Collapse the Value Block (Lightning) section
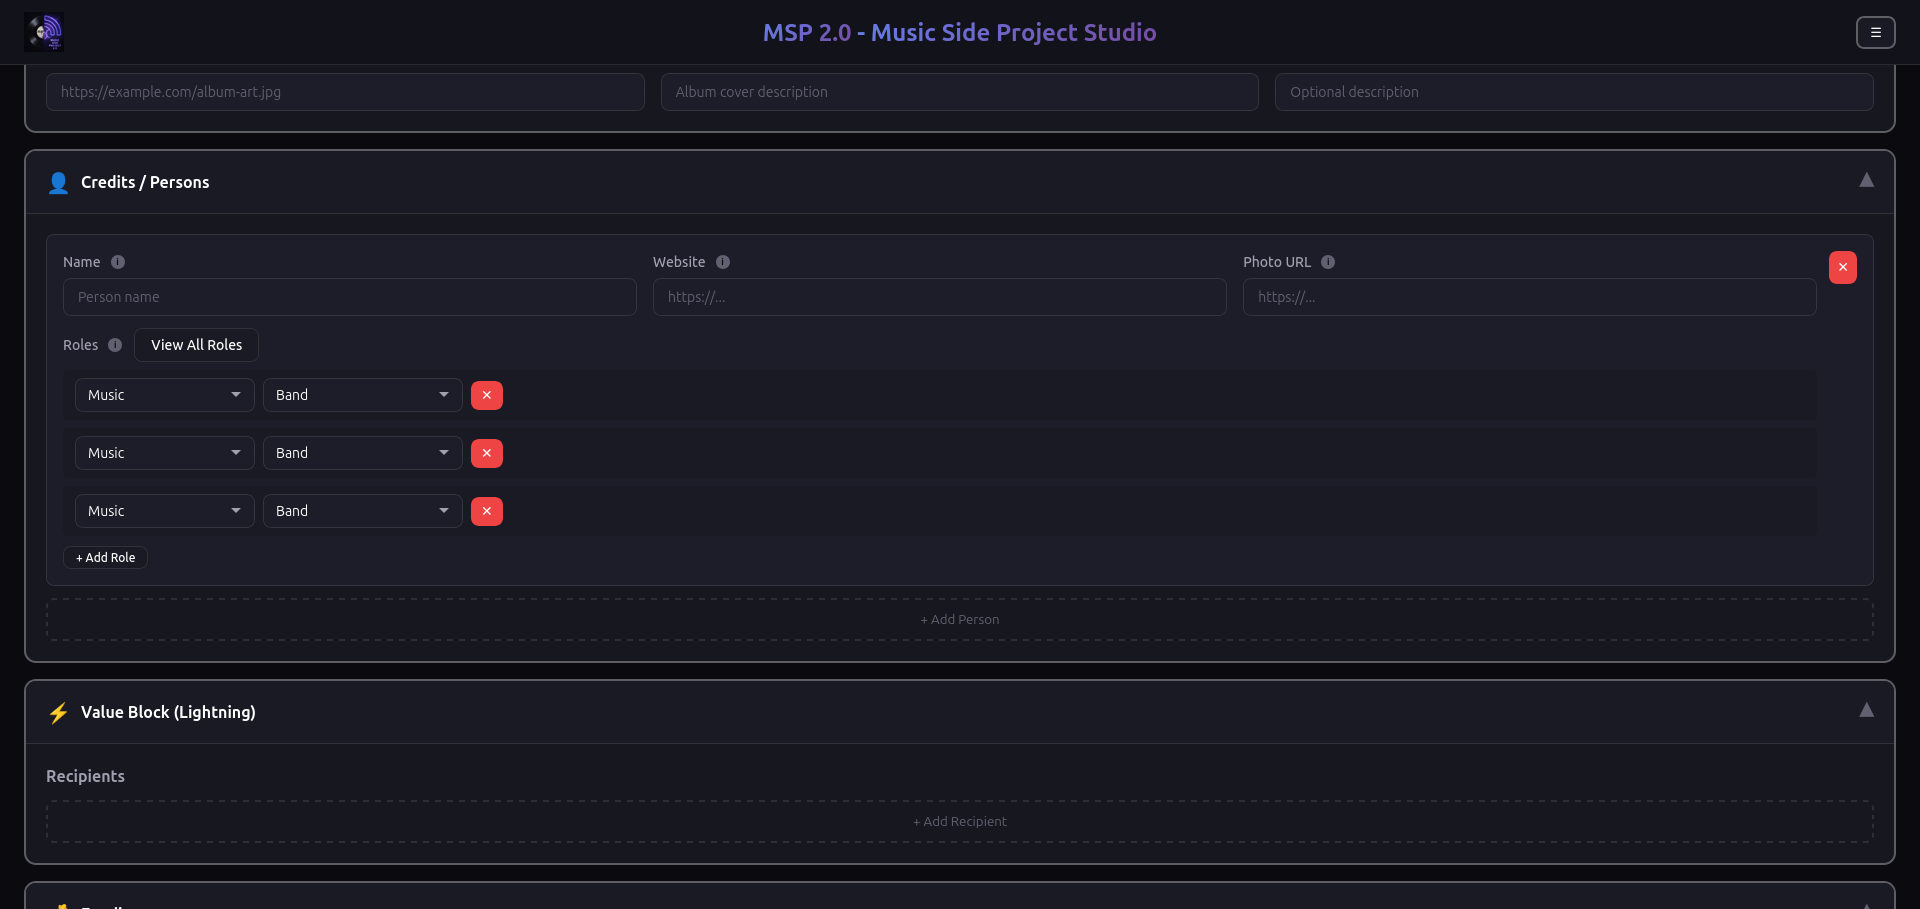The image size is (1920, 909). 1866,711
